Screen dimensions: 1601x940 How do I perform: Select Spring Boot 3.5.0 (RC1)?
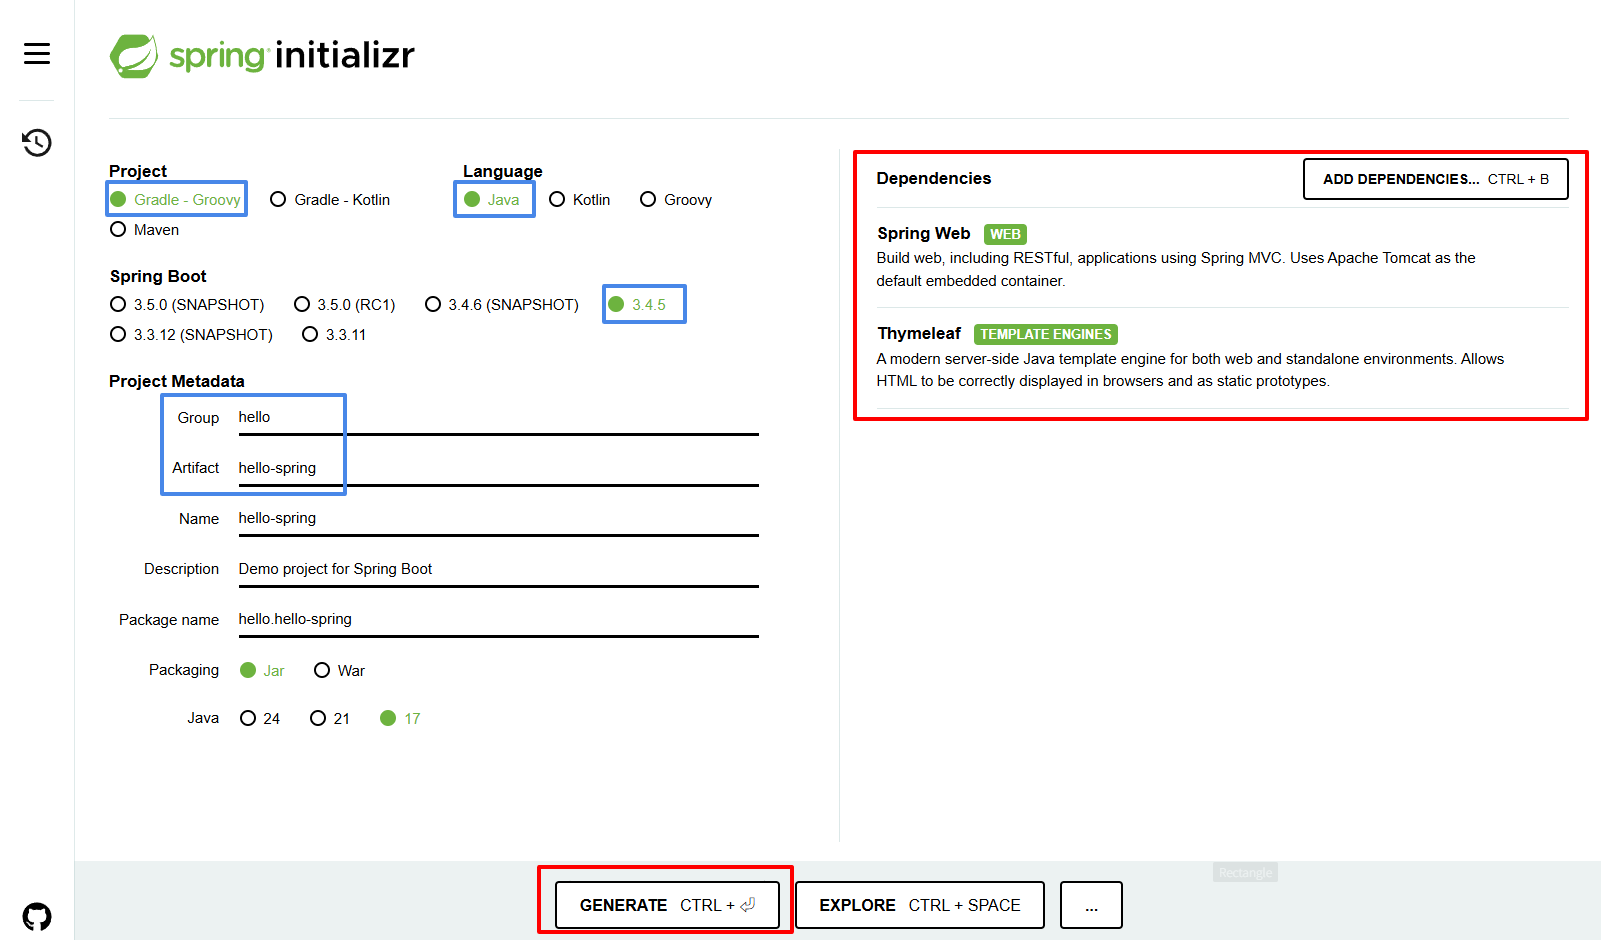(345, 304)
